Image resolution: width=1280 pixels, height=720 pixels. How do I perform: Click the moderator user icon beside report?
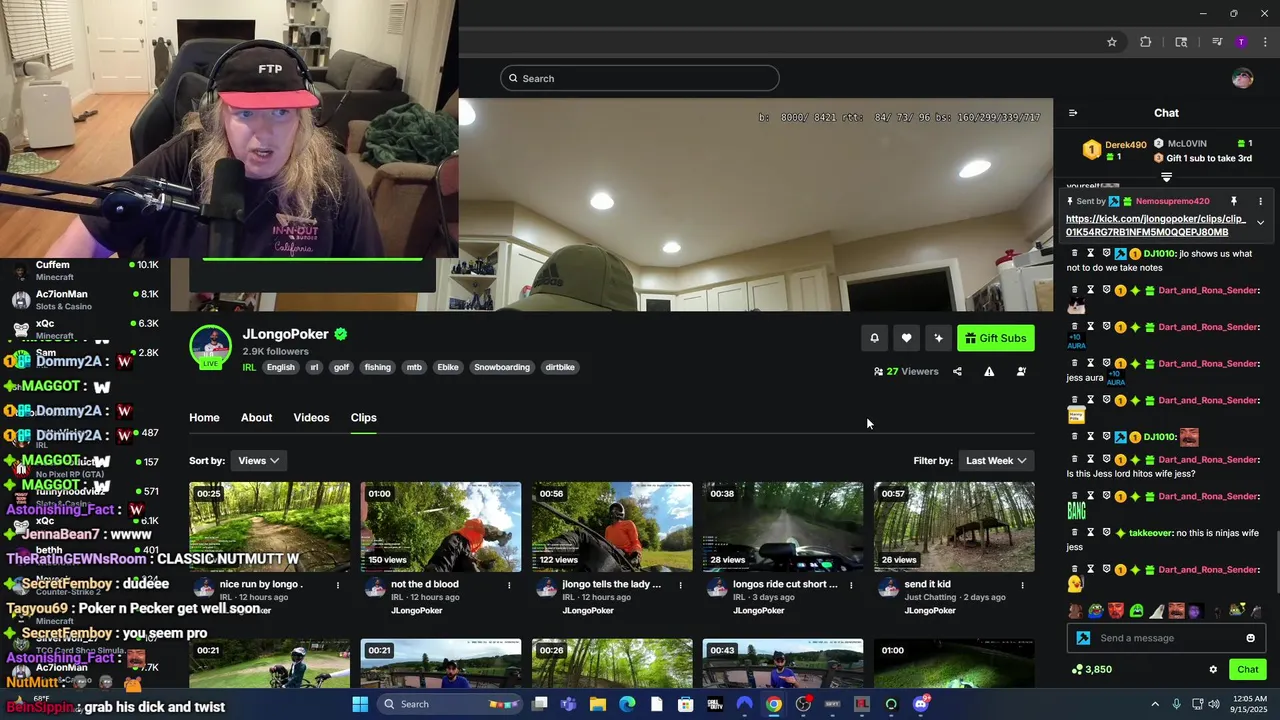tap(1021, 371)
